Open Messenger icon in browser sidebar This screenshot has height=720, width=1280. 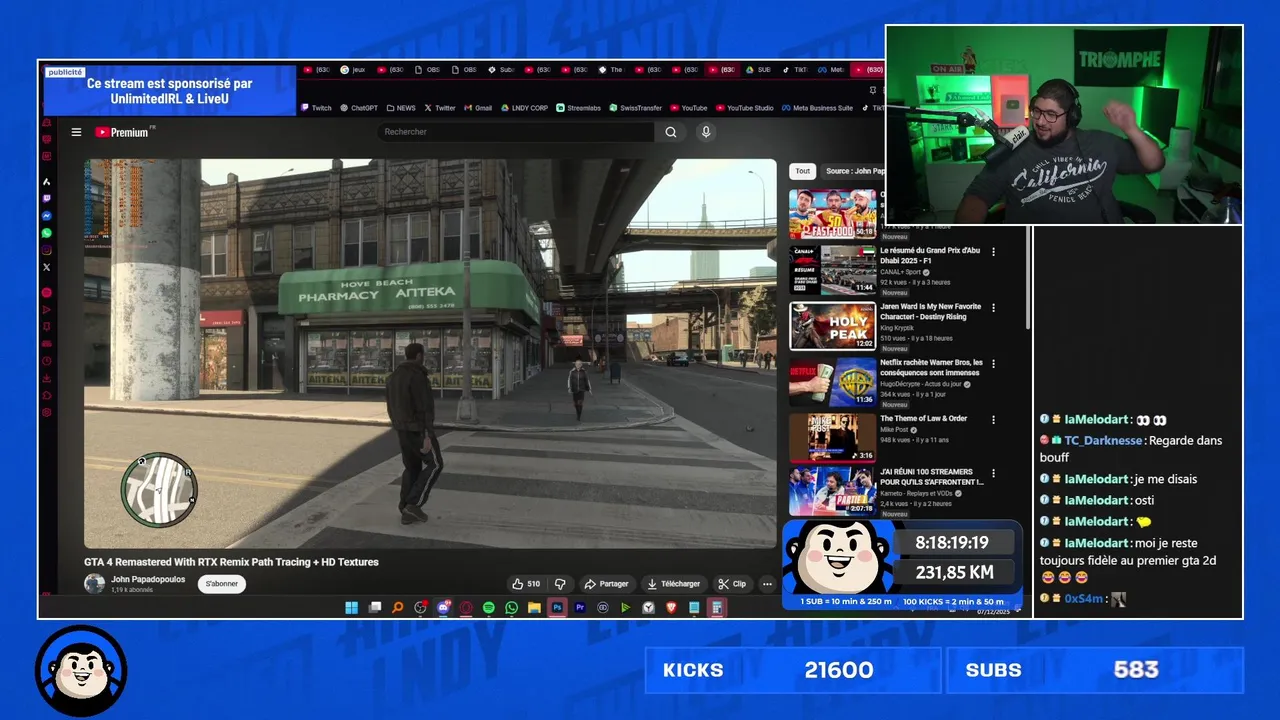pyautogui.click(x=47, y=216)
